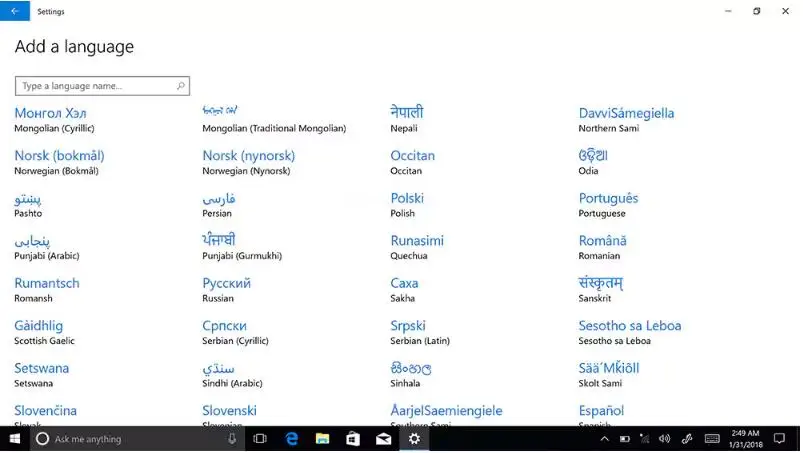Select the Persian language

click(x=219, y=205)
